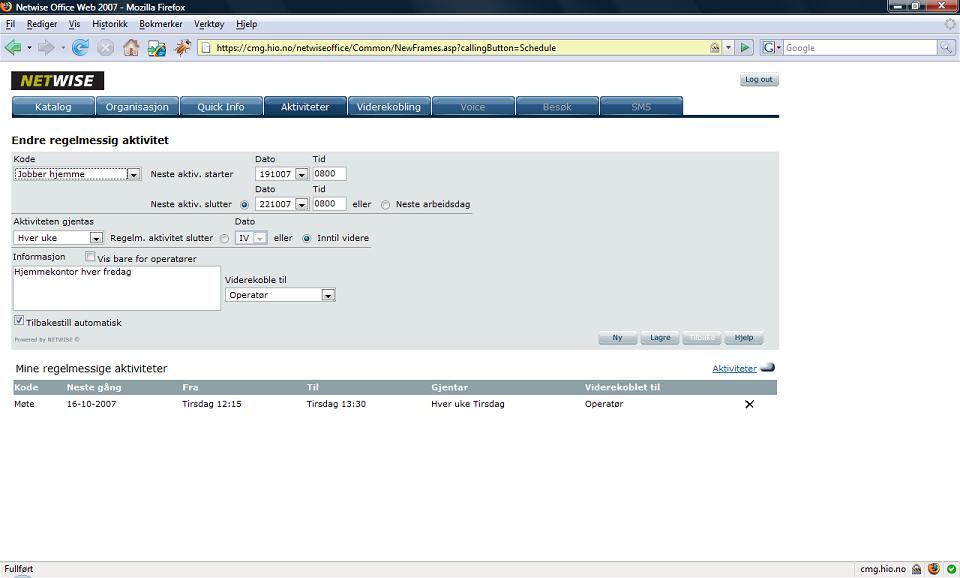This screenshot has height=578, width=960.
Task: Select the Neste arbeidsdag radio button
Action: click(x=385, y=205)
